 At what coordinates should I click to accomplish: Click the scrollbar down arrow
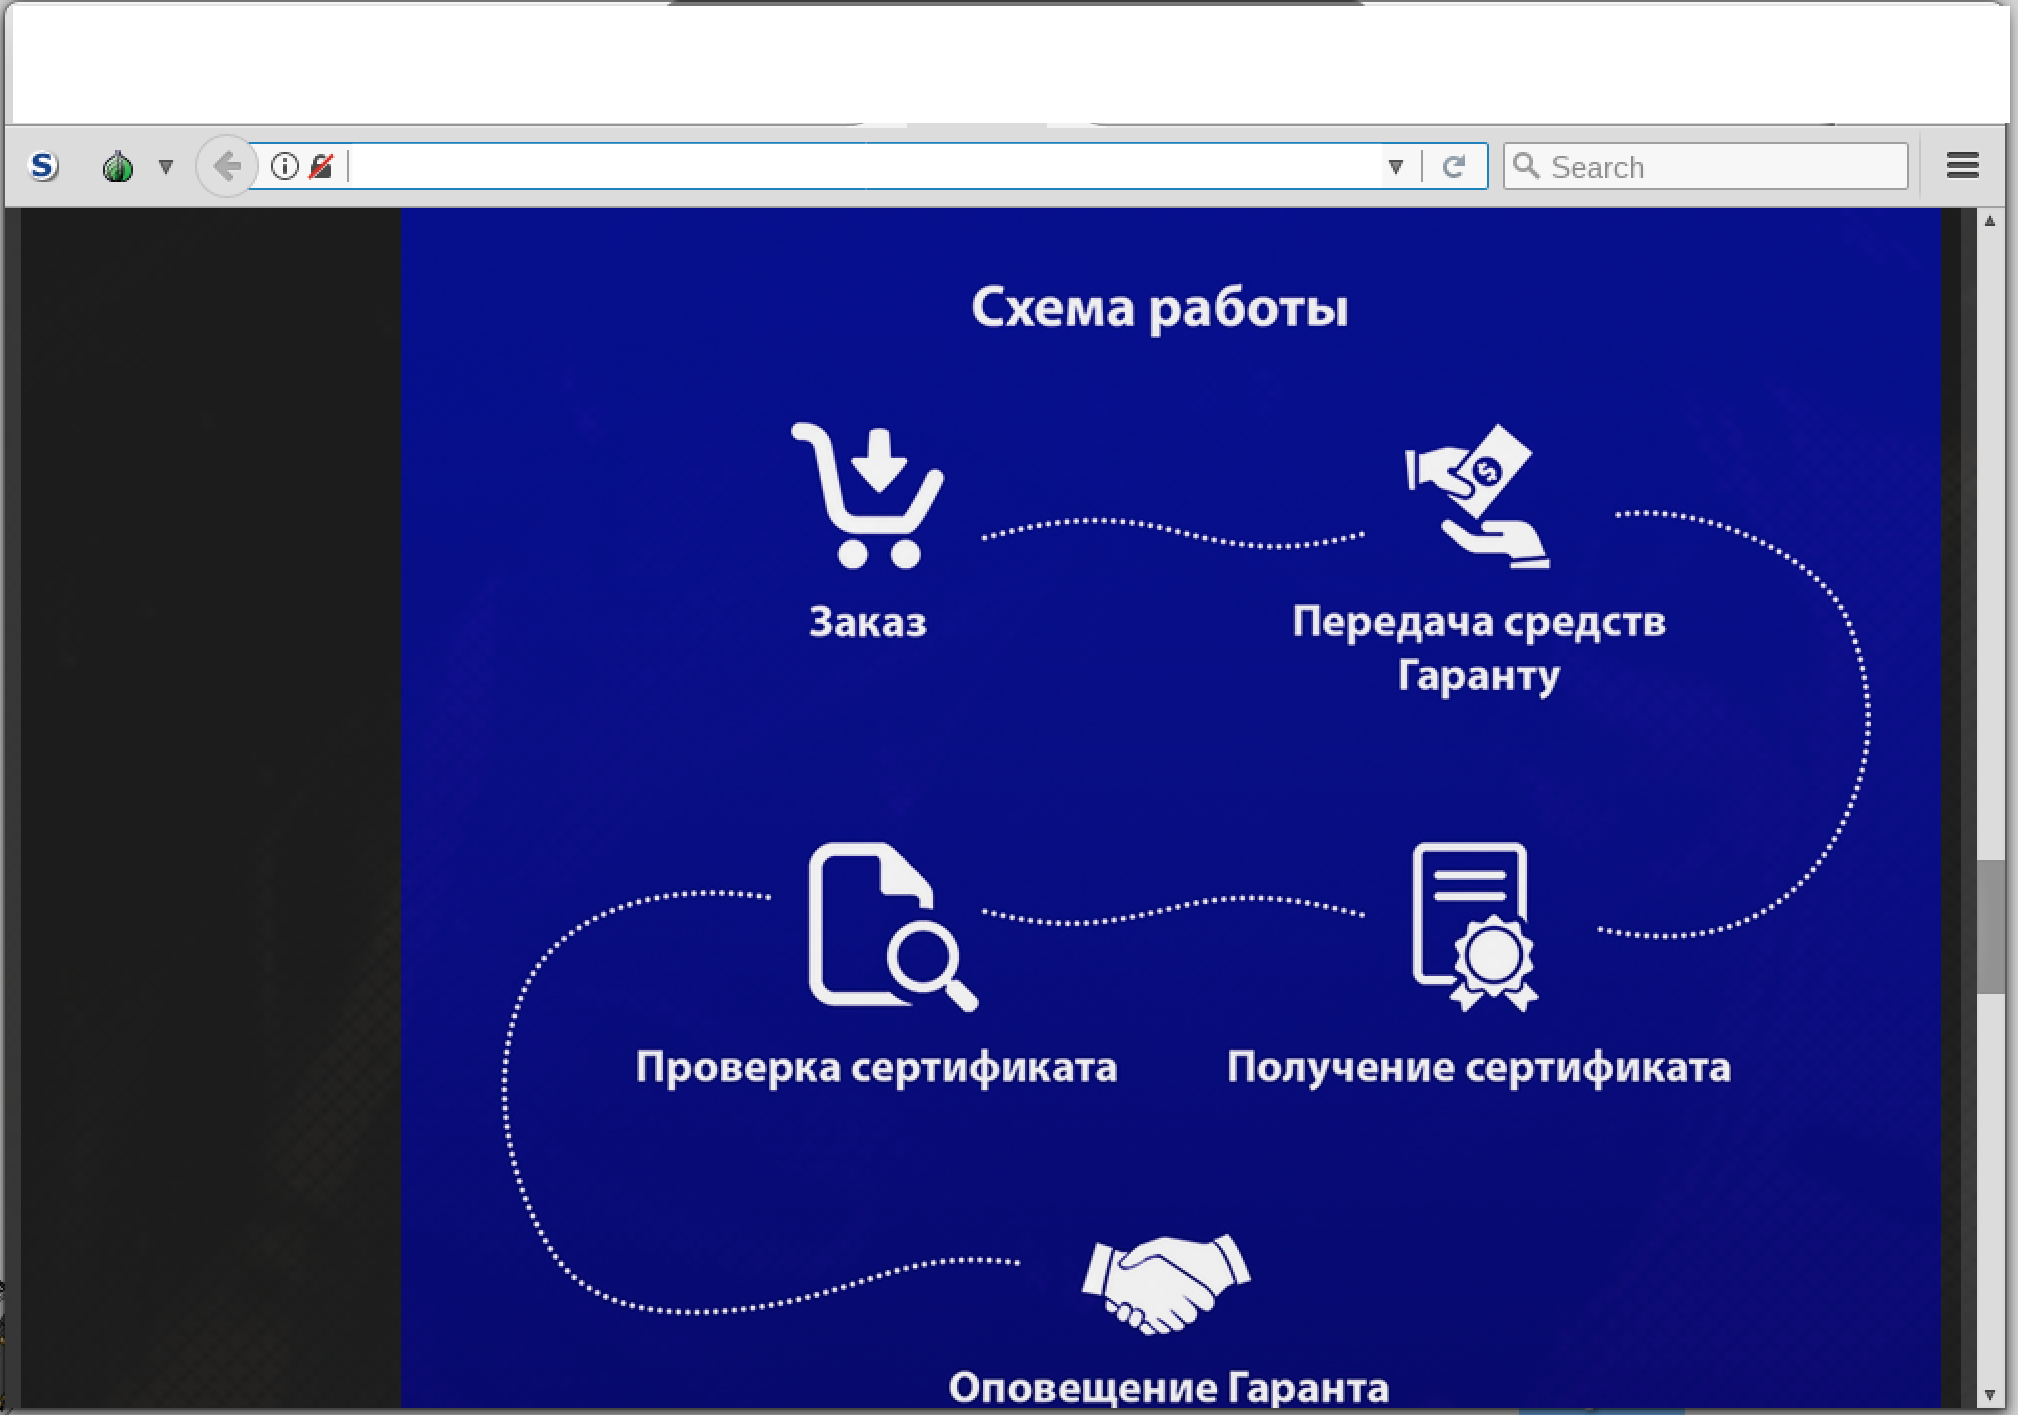click(x=1990, y=1394)
